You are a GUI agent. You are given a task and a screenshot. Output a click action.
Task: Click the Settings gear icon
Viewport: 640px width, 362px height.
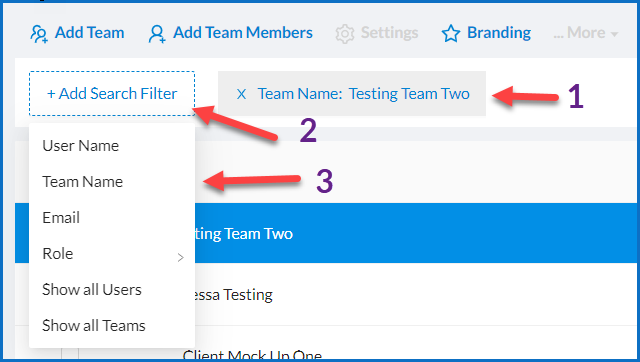pos(345,34)
